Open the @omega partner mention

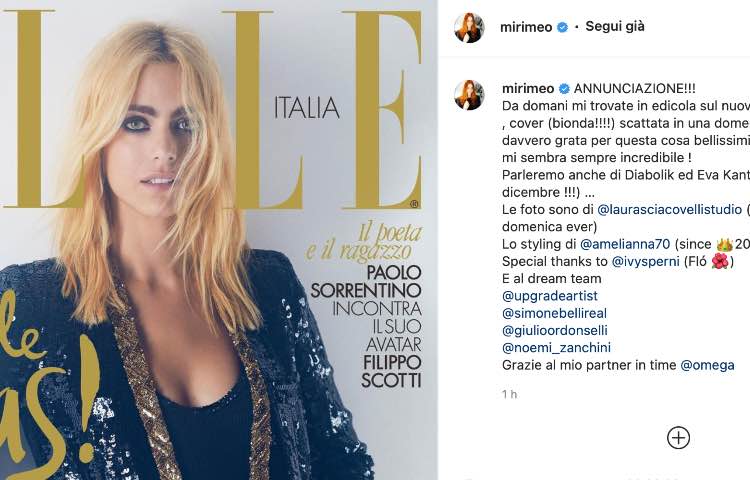pyautogui.click(x=707, y=365)
